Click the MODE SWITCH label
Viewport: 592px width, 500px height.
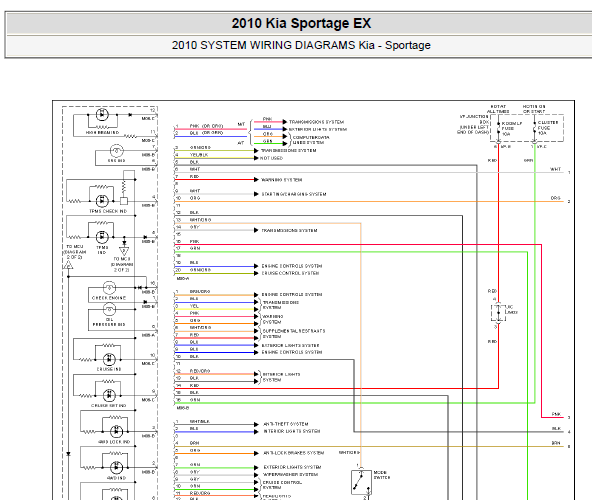382,475
